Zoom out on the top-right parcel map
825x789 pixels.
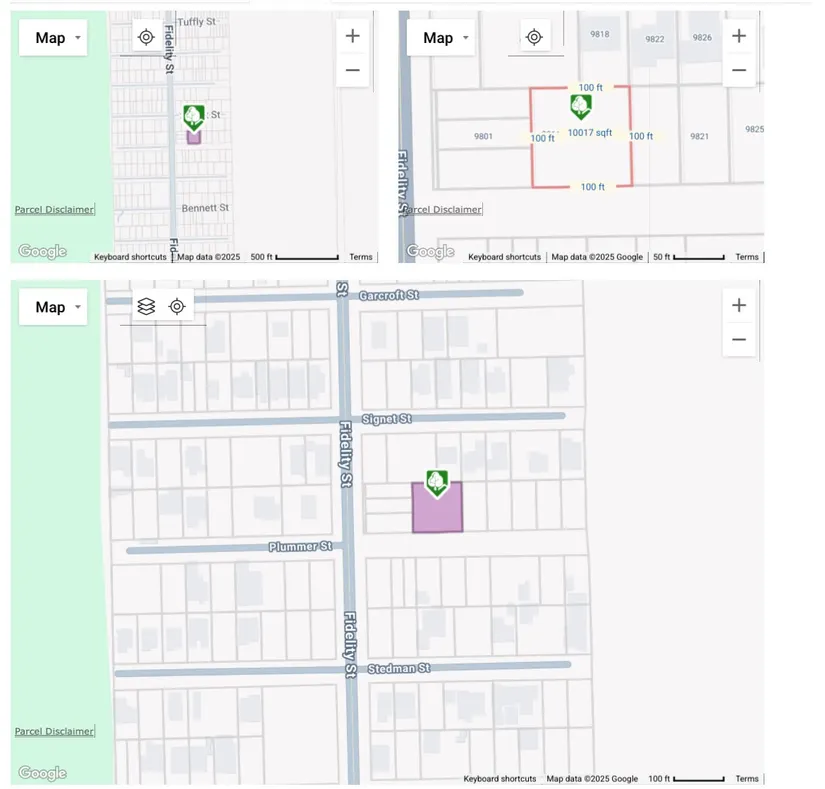[739, 70]
